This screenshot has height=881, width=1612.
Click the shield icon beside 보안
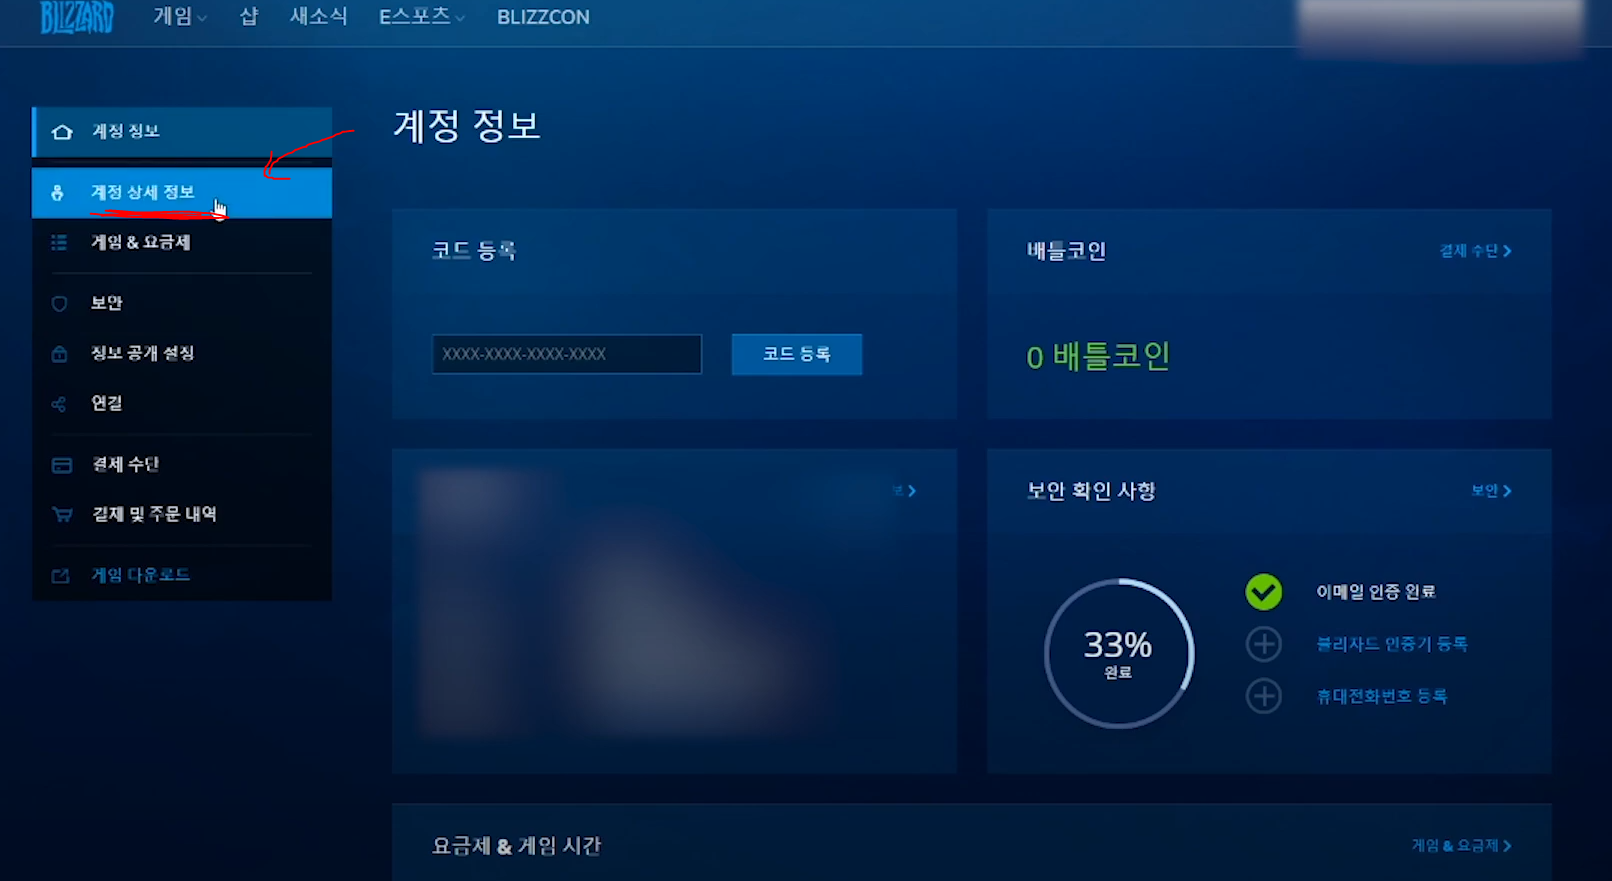pyautogui.click(x=59, y=303)
